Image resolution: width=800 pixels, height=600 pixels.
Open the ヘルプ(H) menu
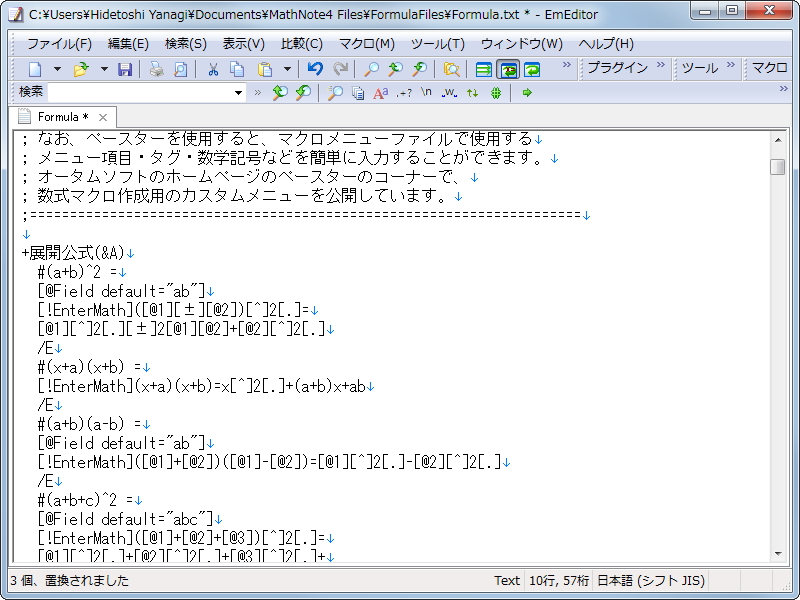(x=606, y=44)
